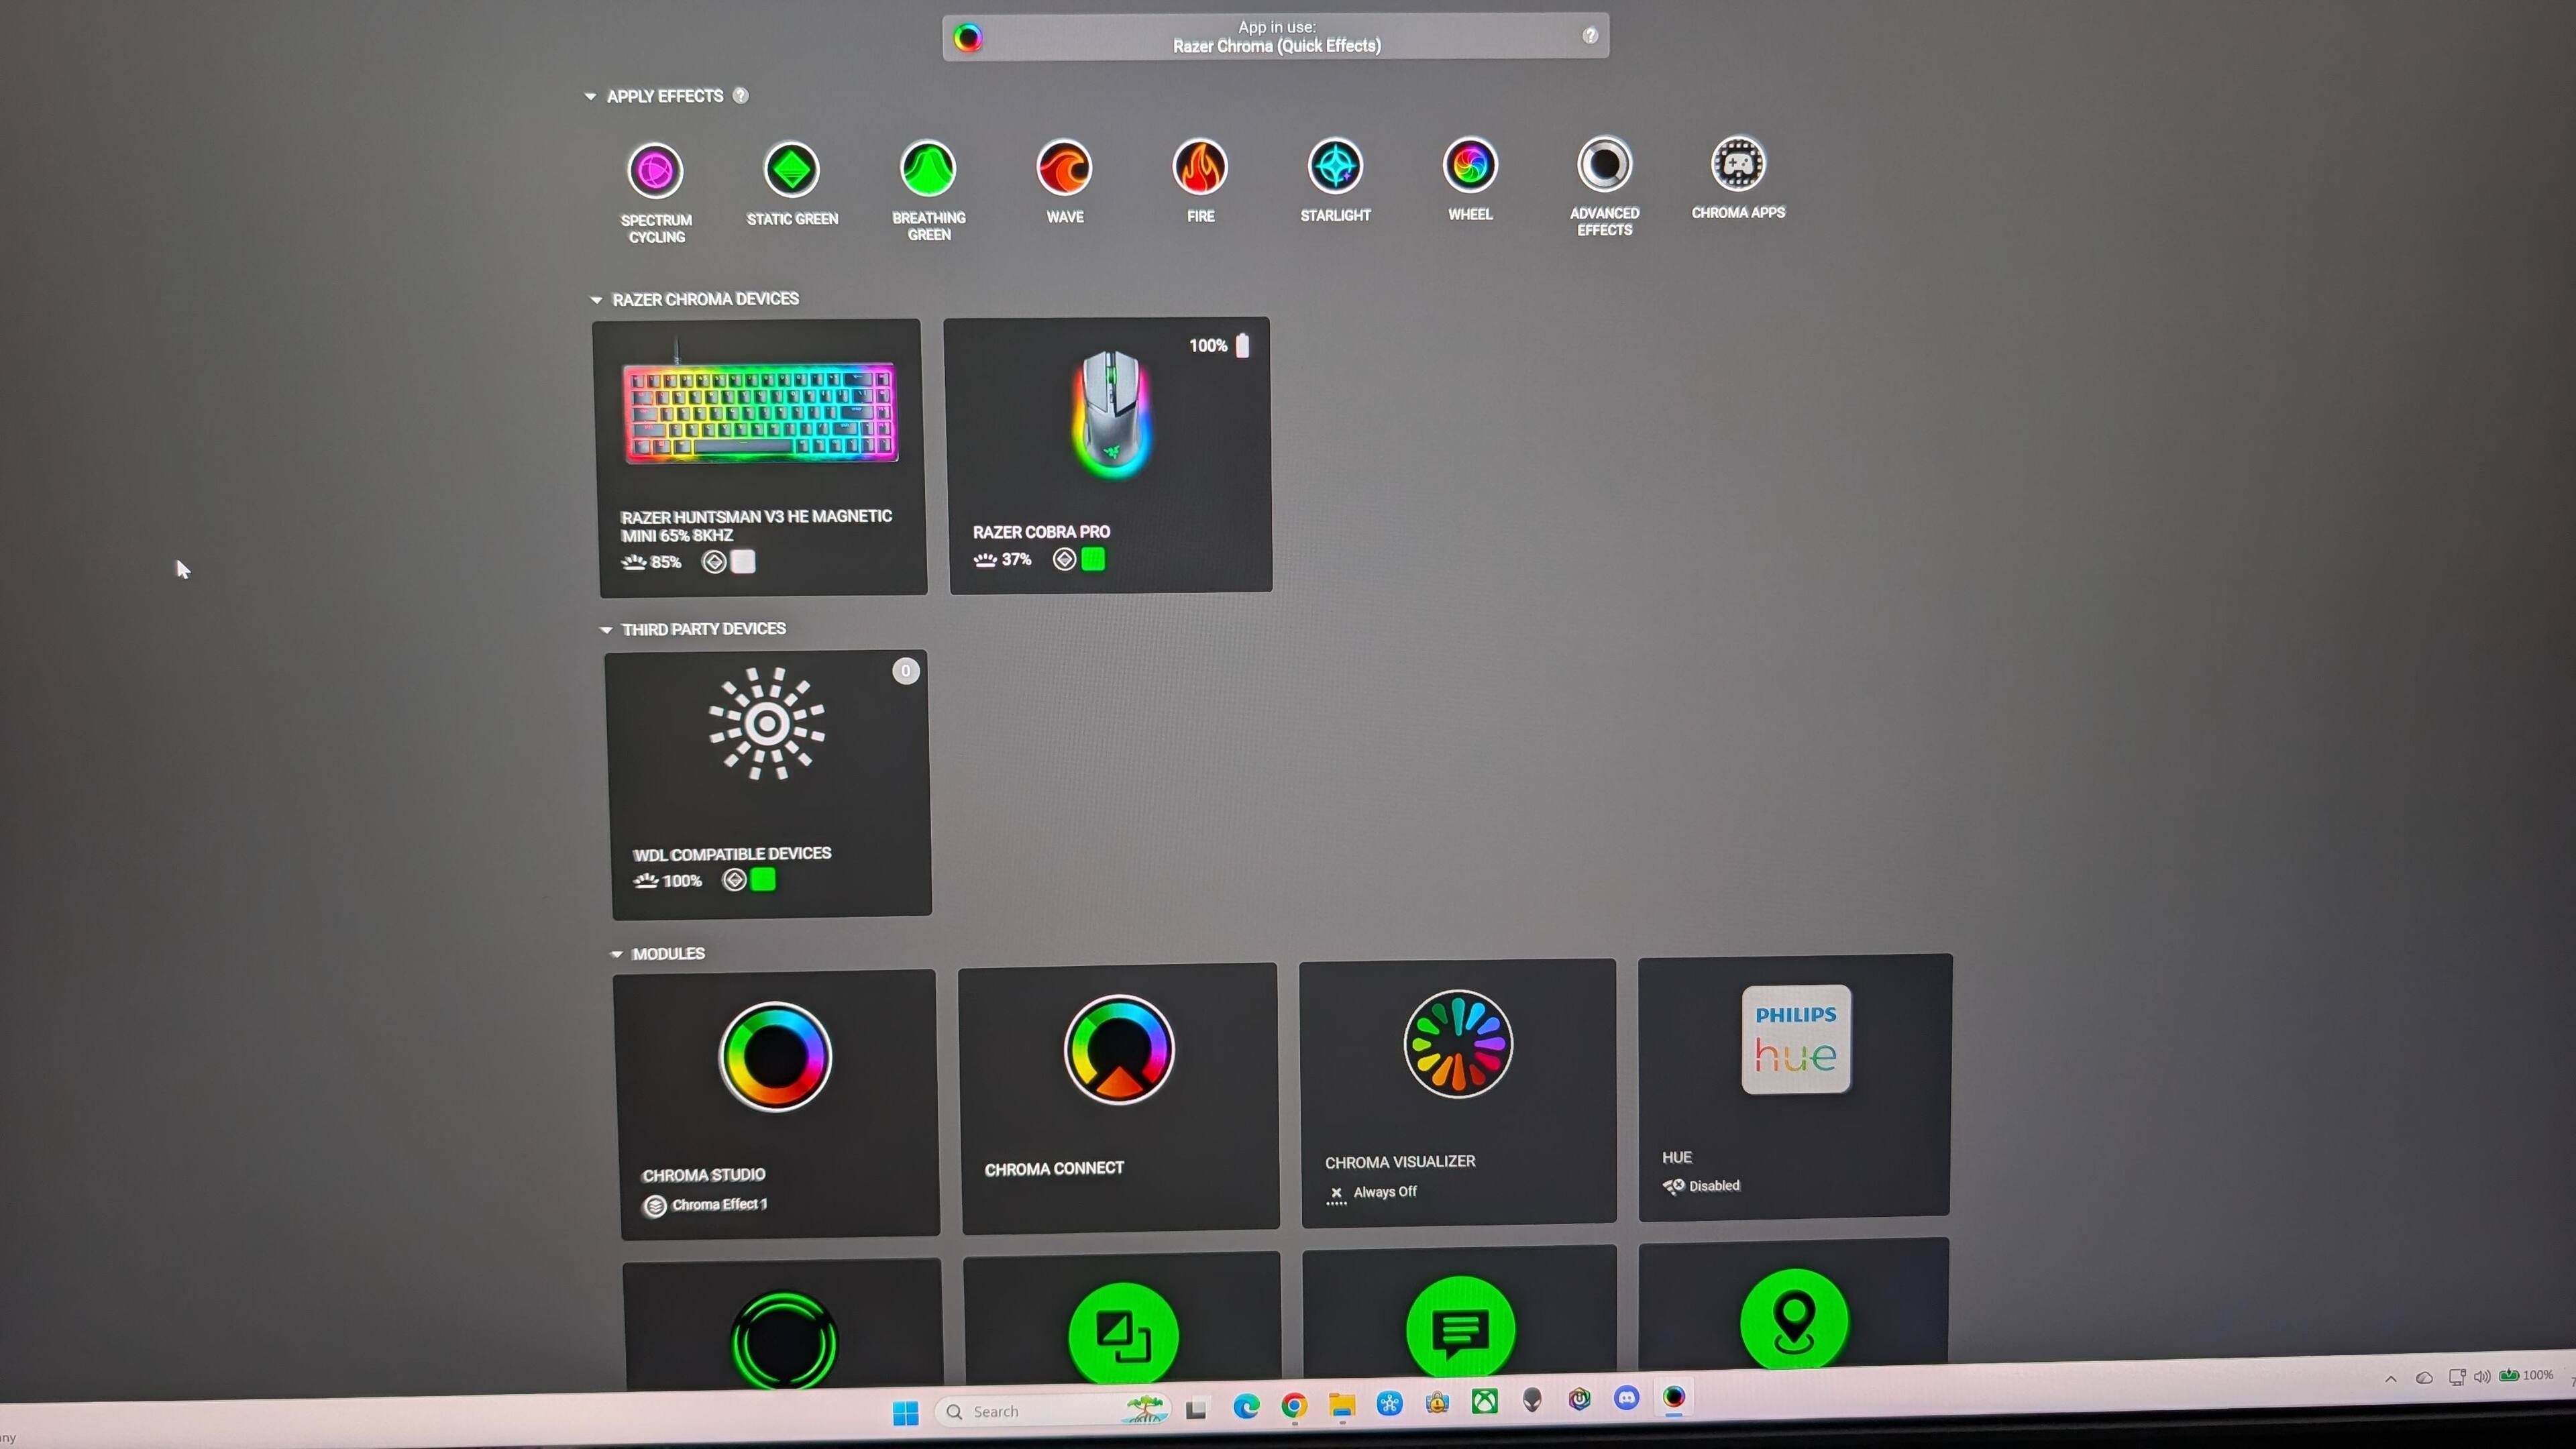
Task: Open the Chroma Studio module
Action: pyautogui.click(x=776, y=1104)
